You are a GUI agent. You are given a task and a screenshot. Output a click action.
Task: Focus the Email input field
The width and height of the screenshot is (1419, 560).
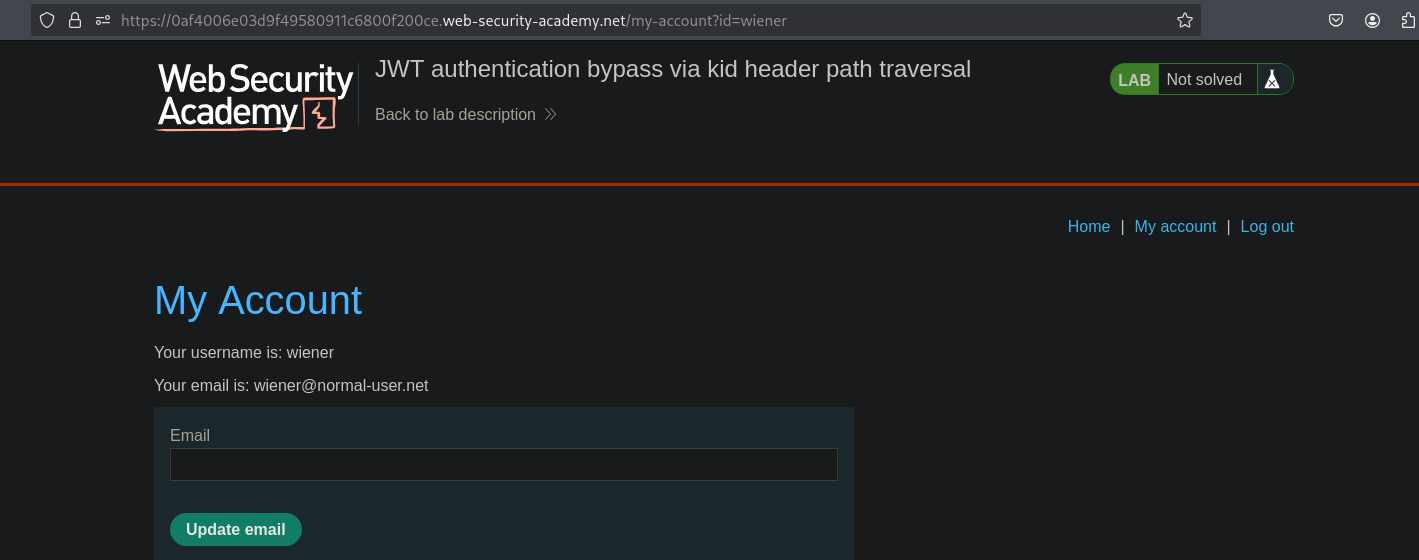click(503, 464)
